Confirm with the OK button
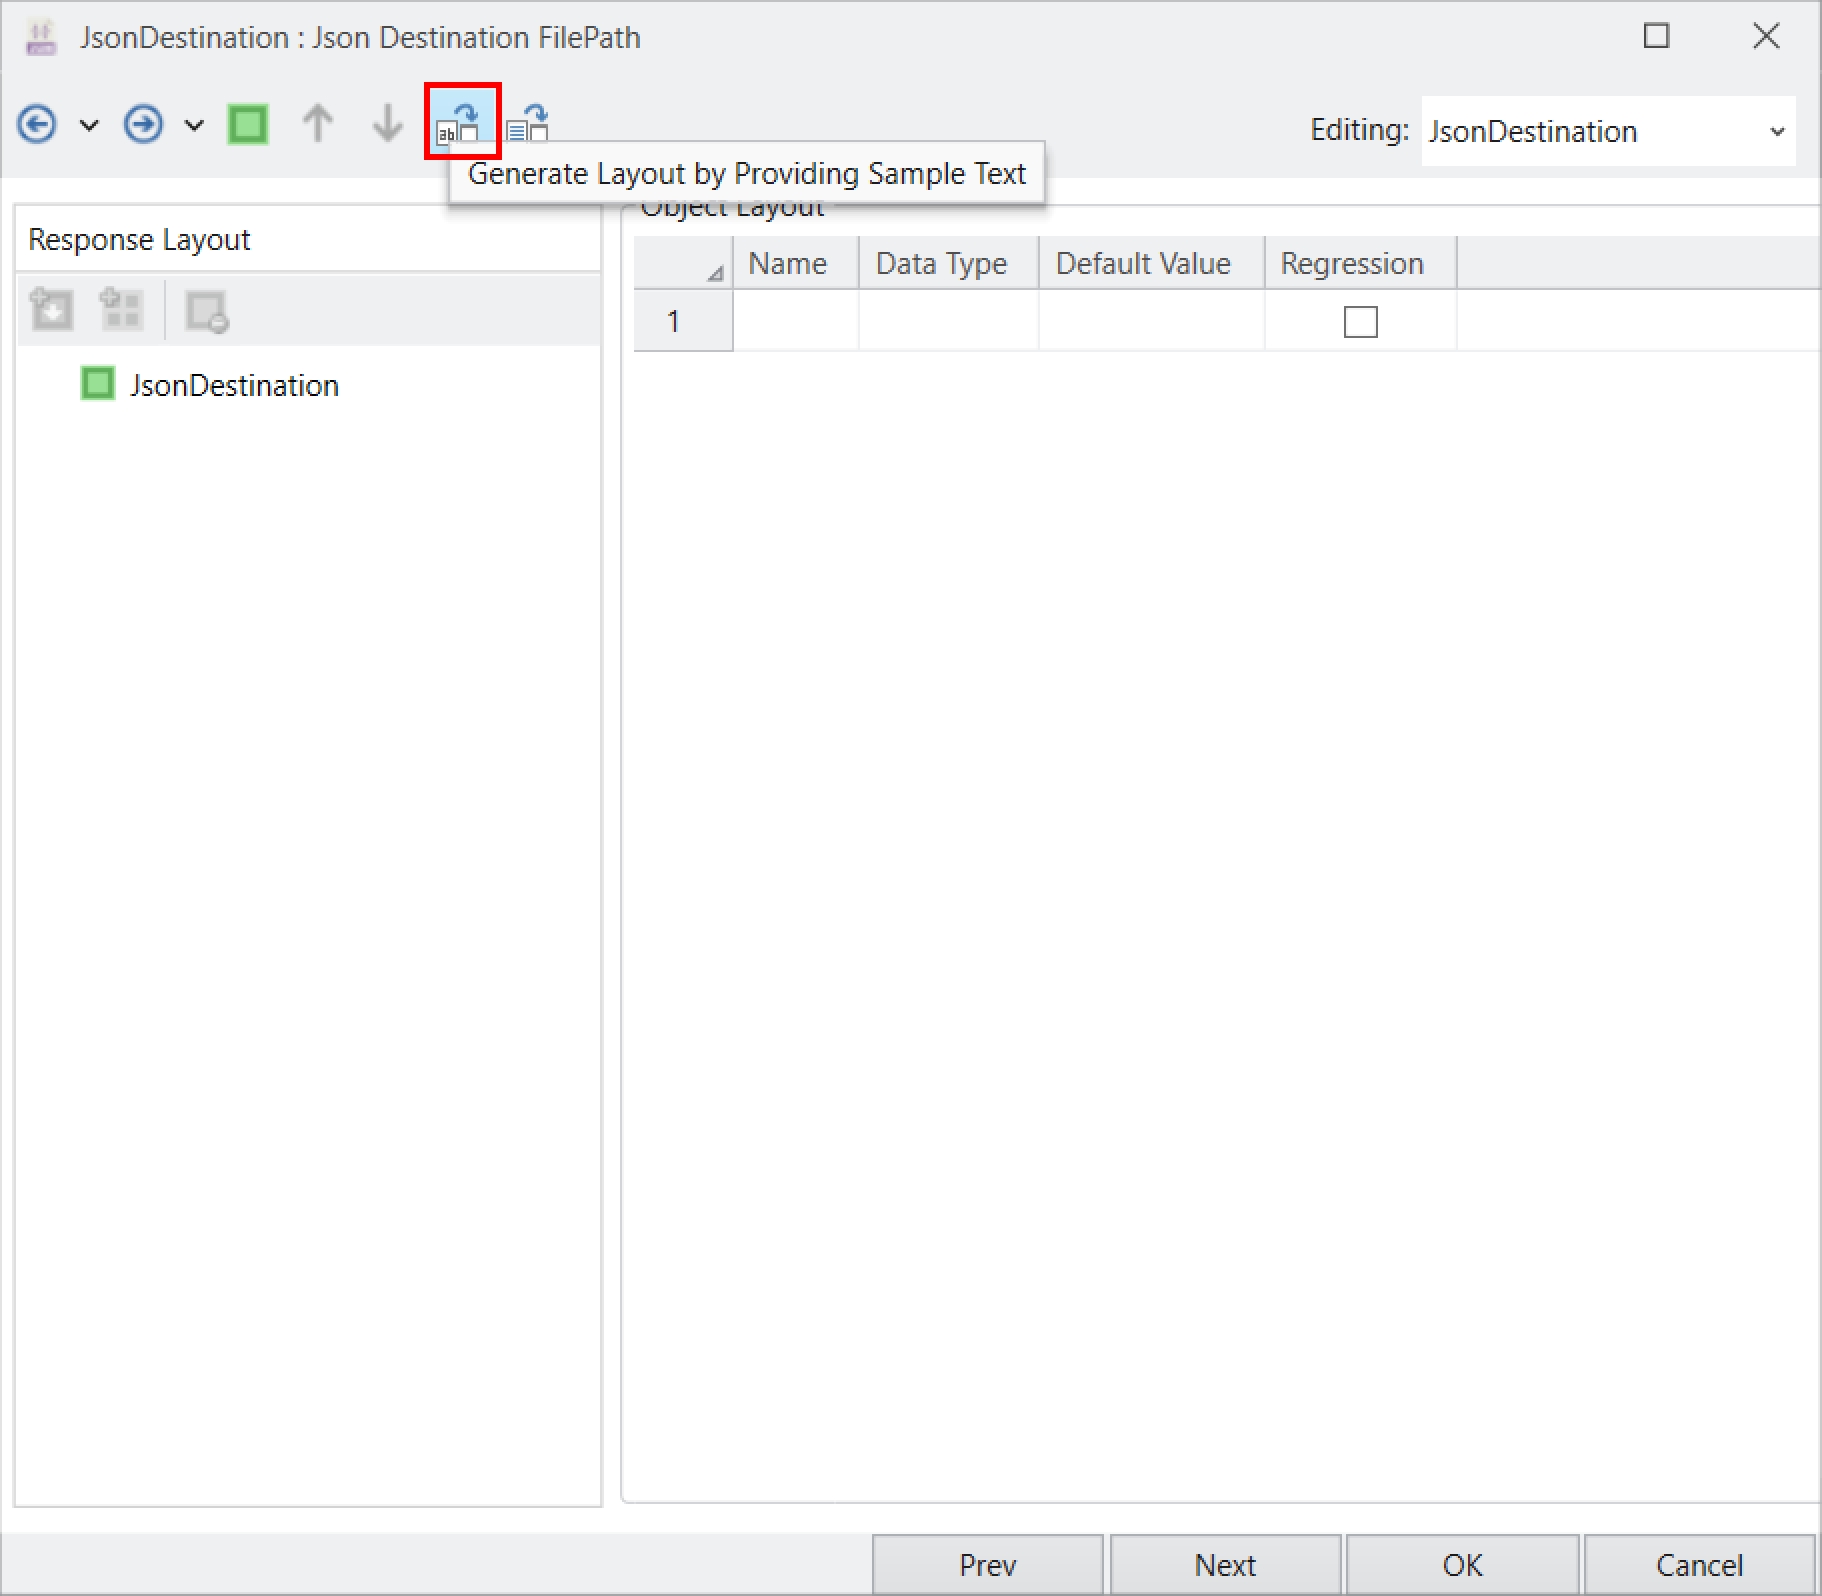Viewport: 1822px width, 1596px height. click(x=1462, y=1565)
